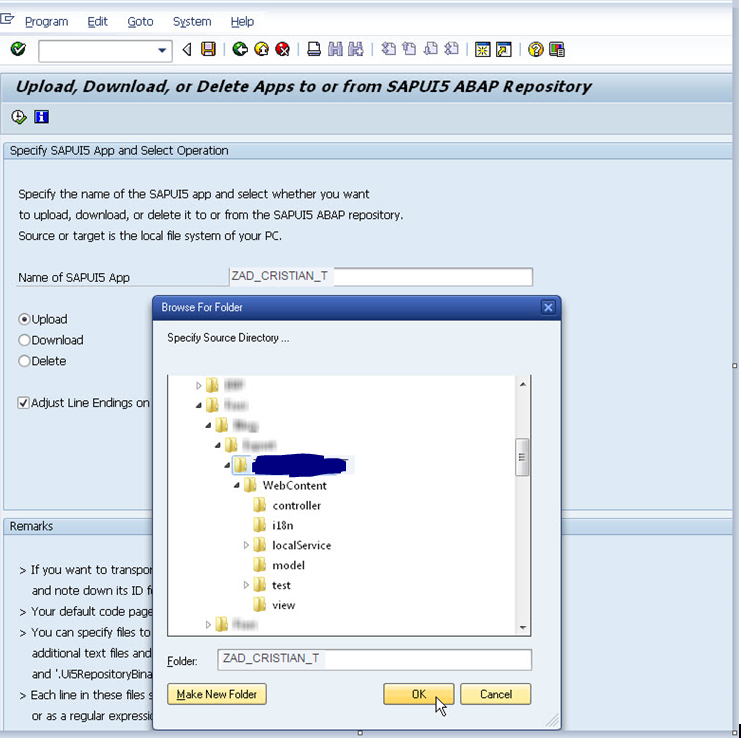
Task: Open the command field dropdown arrow
Action: [x=163, y=50]
